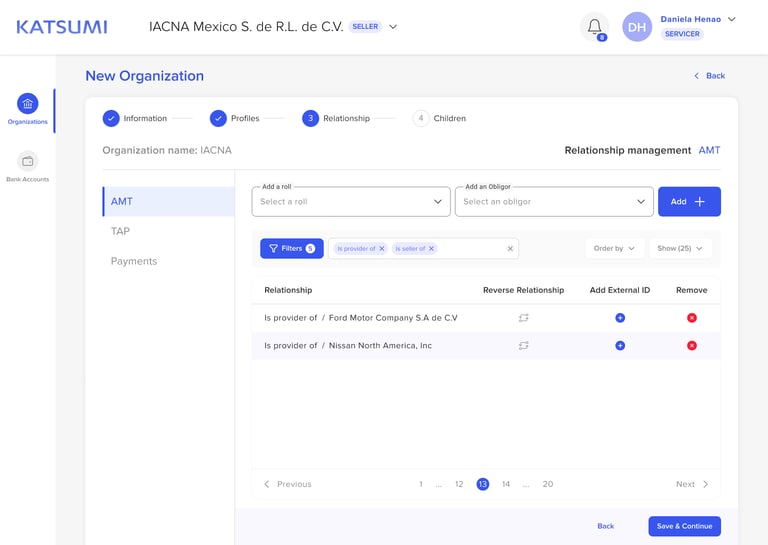Go back using the top Back link
Image resolution: width=768 pixels, height=545 pixels.
coord(710,76)
